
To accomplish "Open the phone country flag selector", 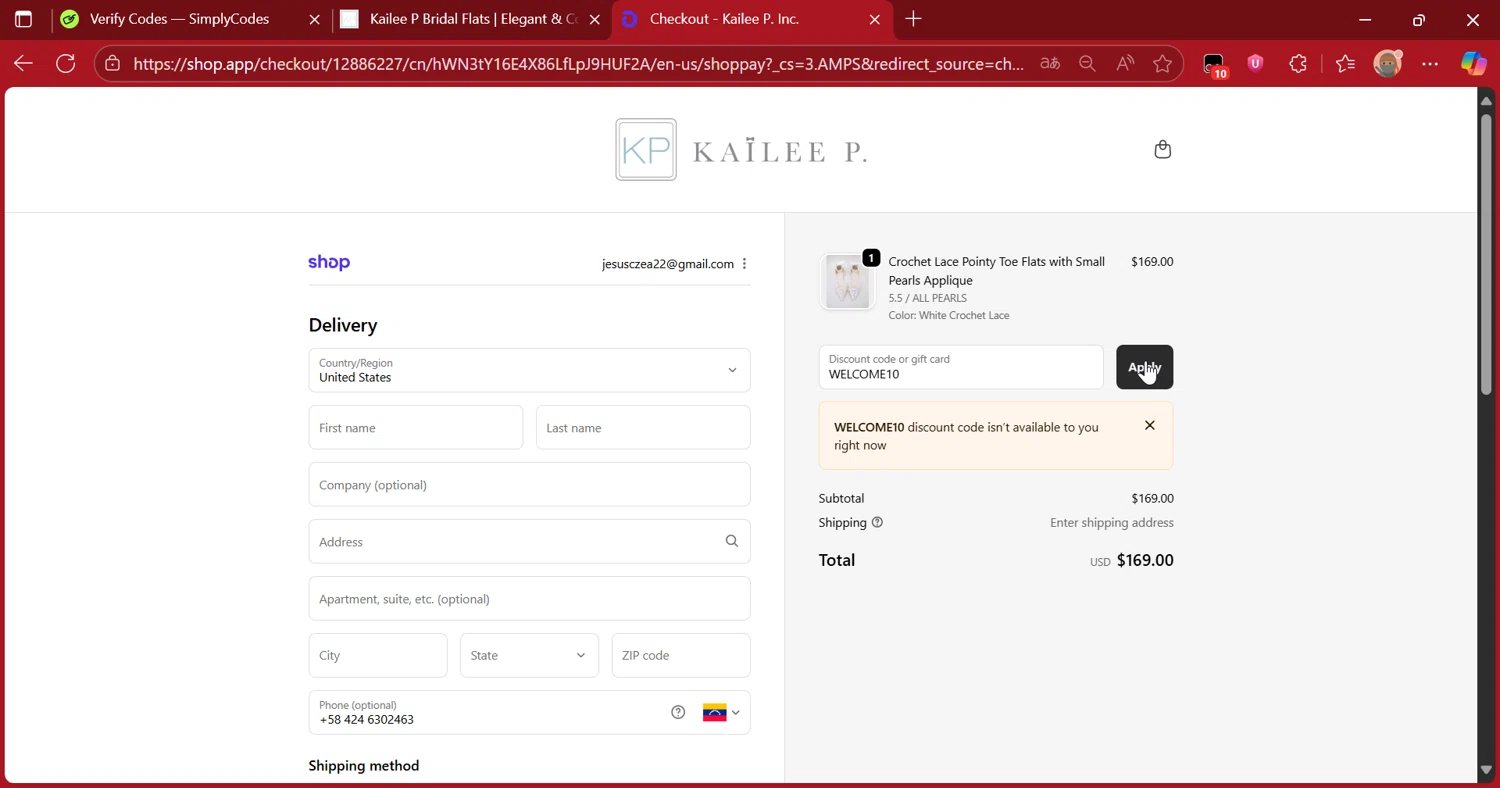I will 721,712.
